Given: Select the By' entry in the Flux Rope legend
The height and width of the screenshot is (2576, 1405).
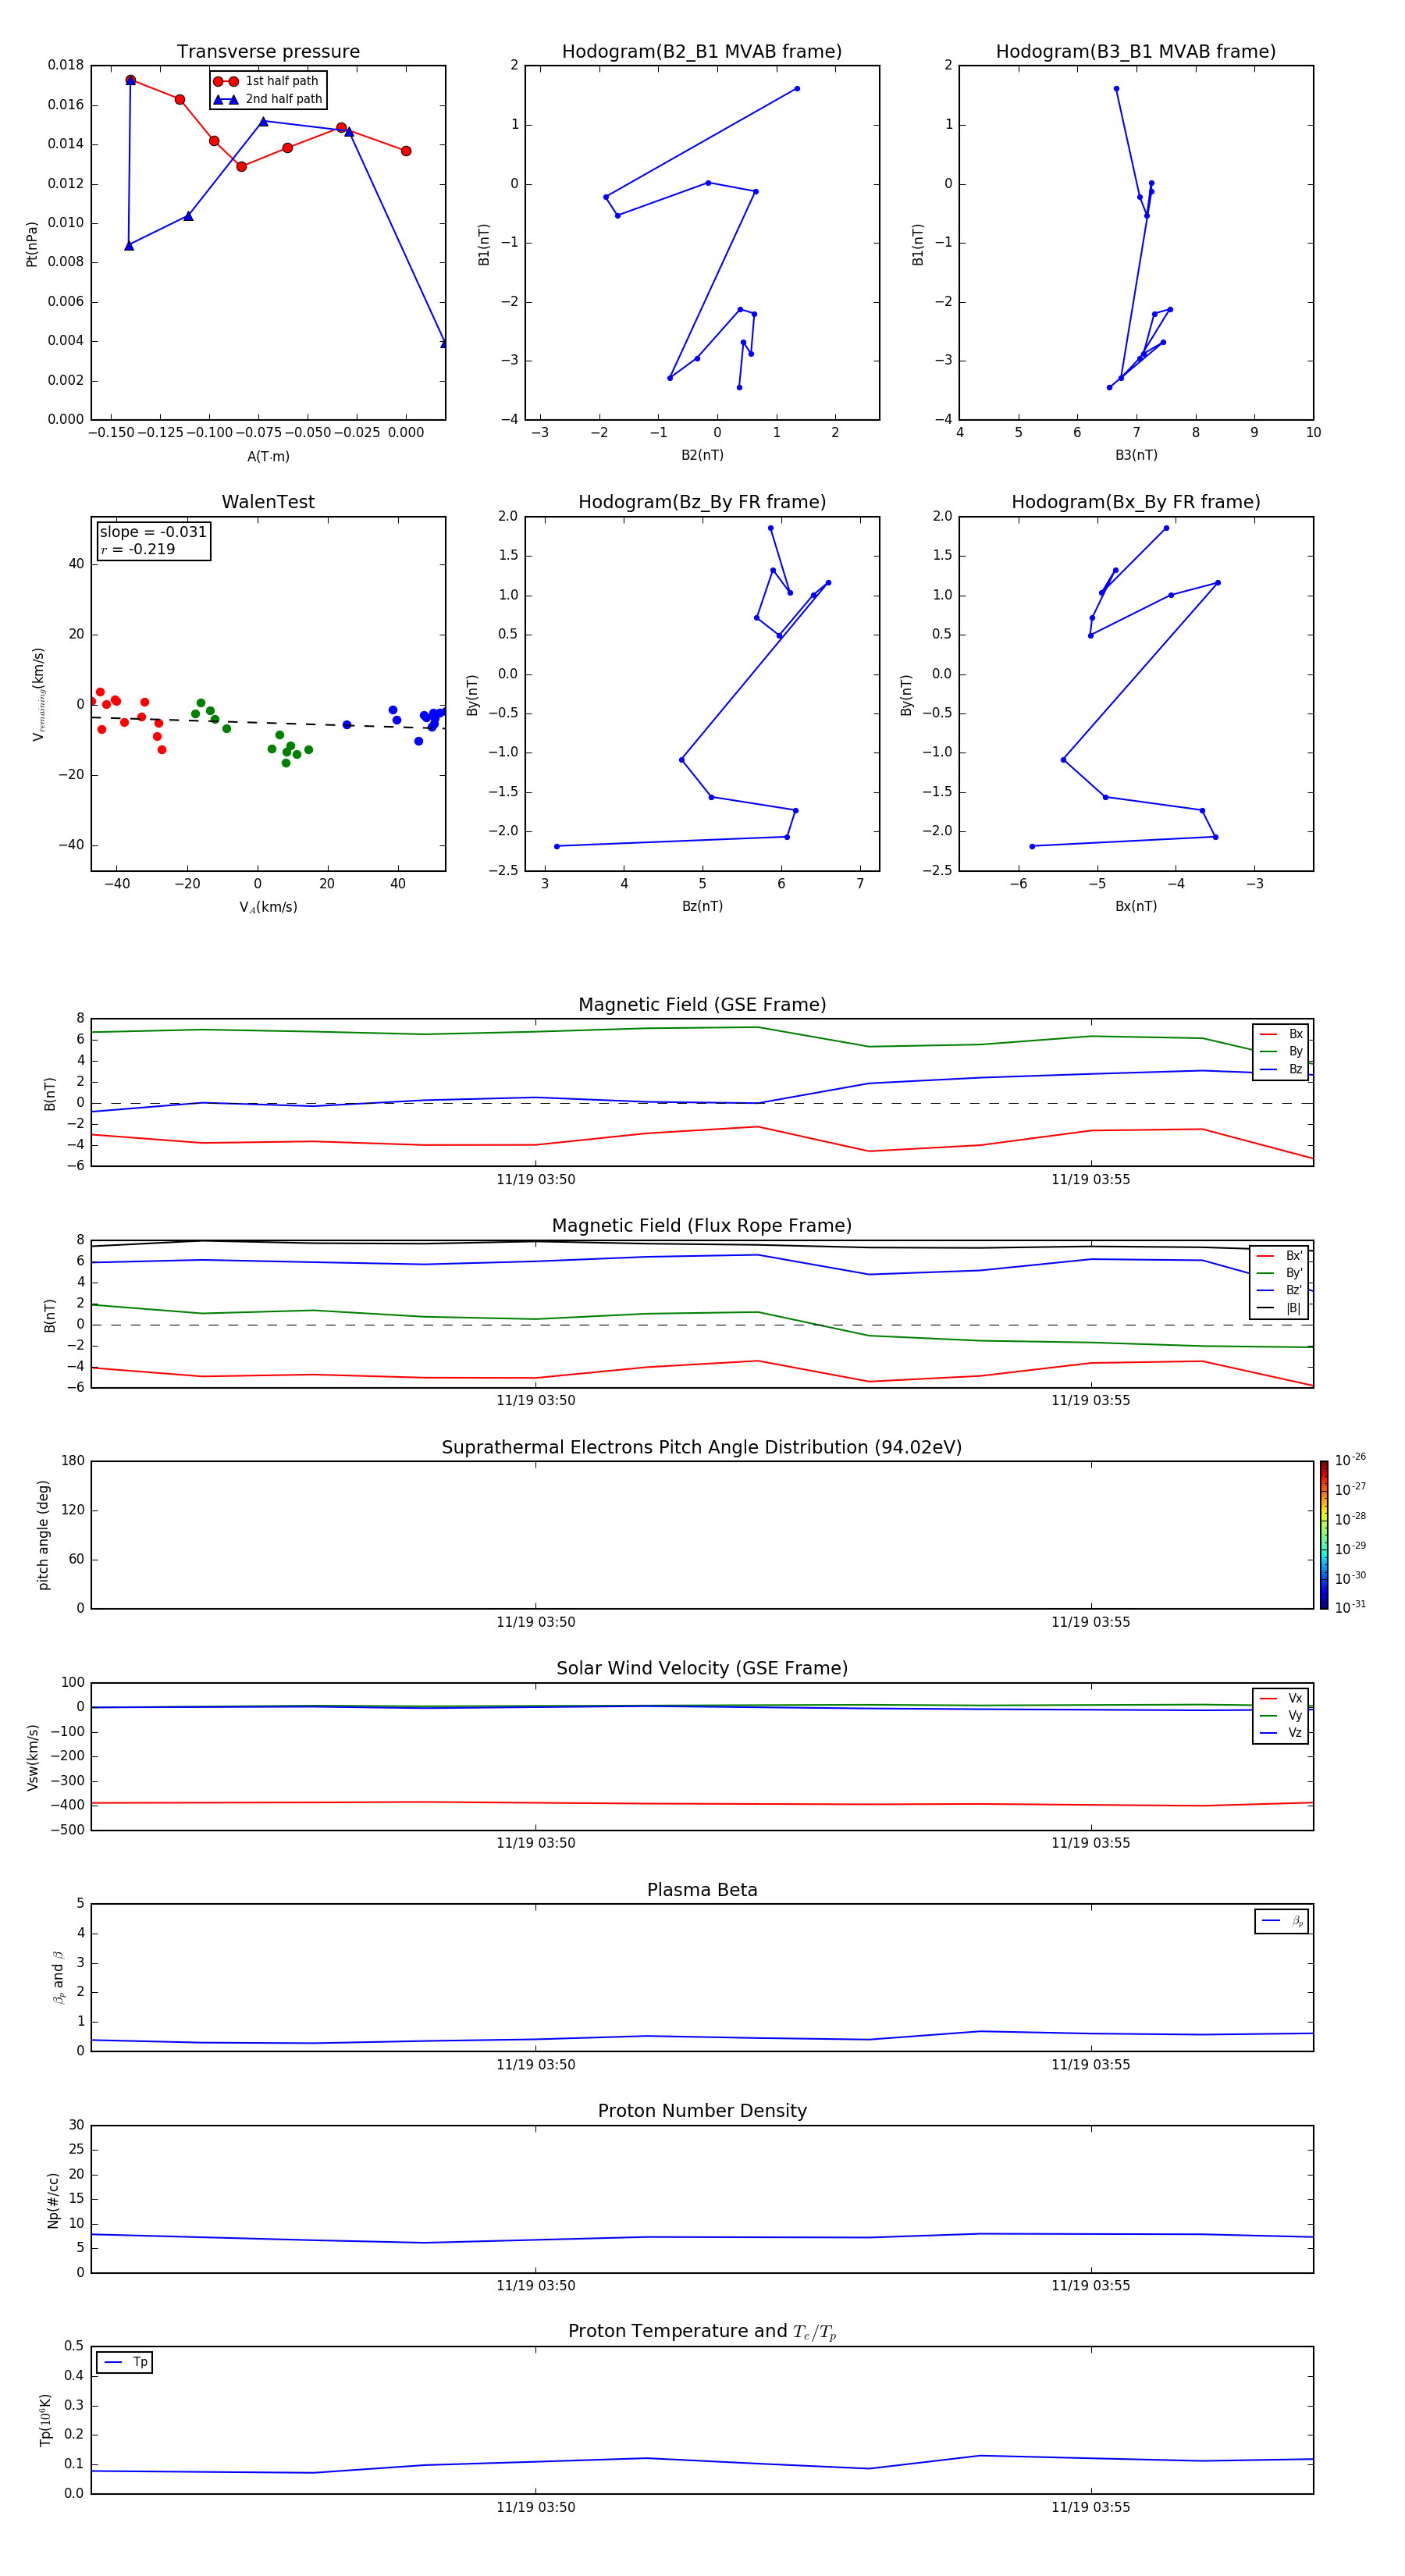Looking at the screenshot, I should click(x=1280, y=1274).
